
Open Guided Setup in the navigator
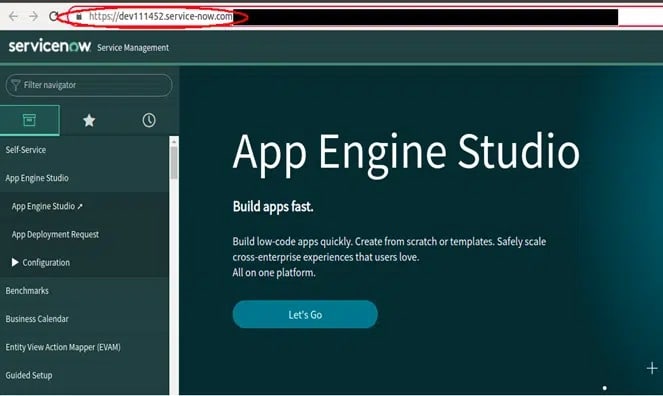pos(29,375)
